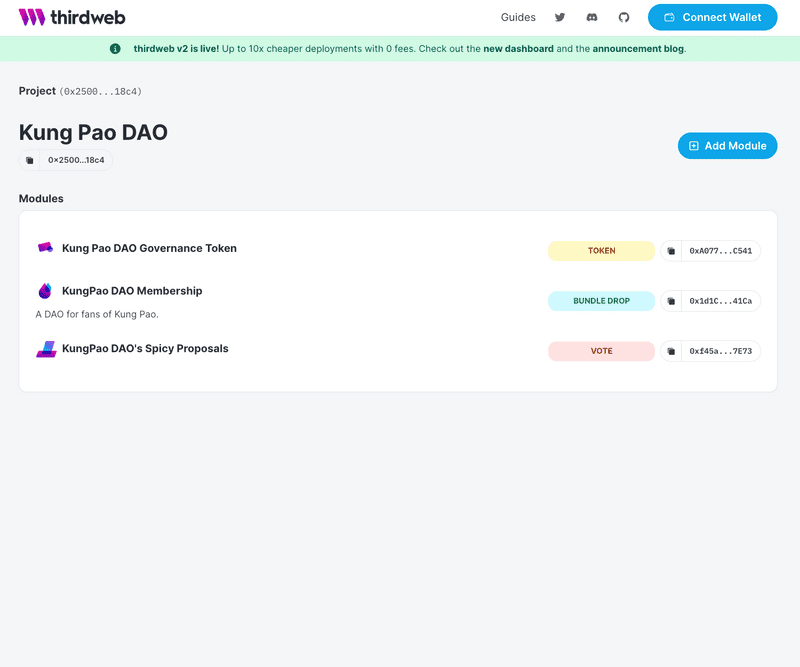The image size is (800, 667).
Task: Open Kung Pao DAO Governance Token module
Action: [149, 248]
